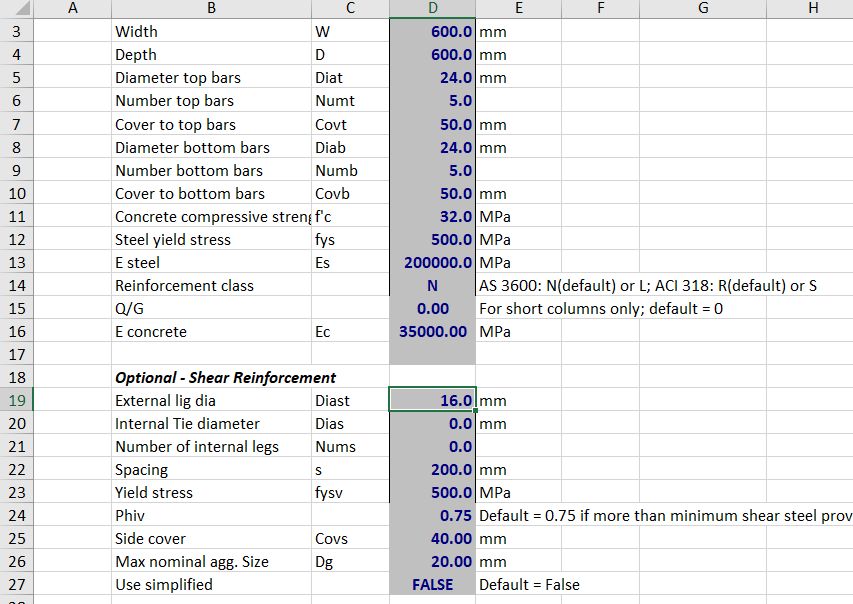Select the Steel yield stress label cell
The width and height of the screenshot is (853, 604).
coord(210,240)
